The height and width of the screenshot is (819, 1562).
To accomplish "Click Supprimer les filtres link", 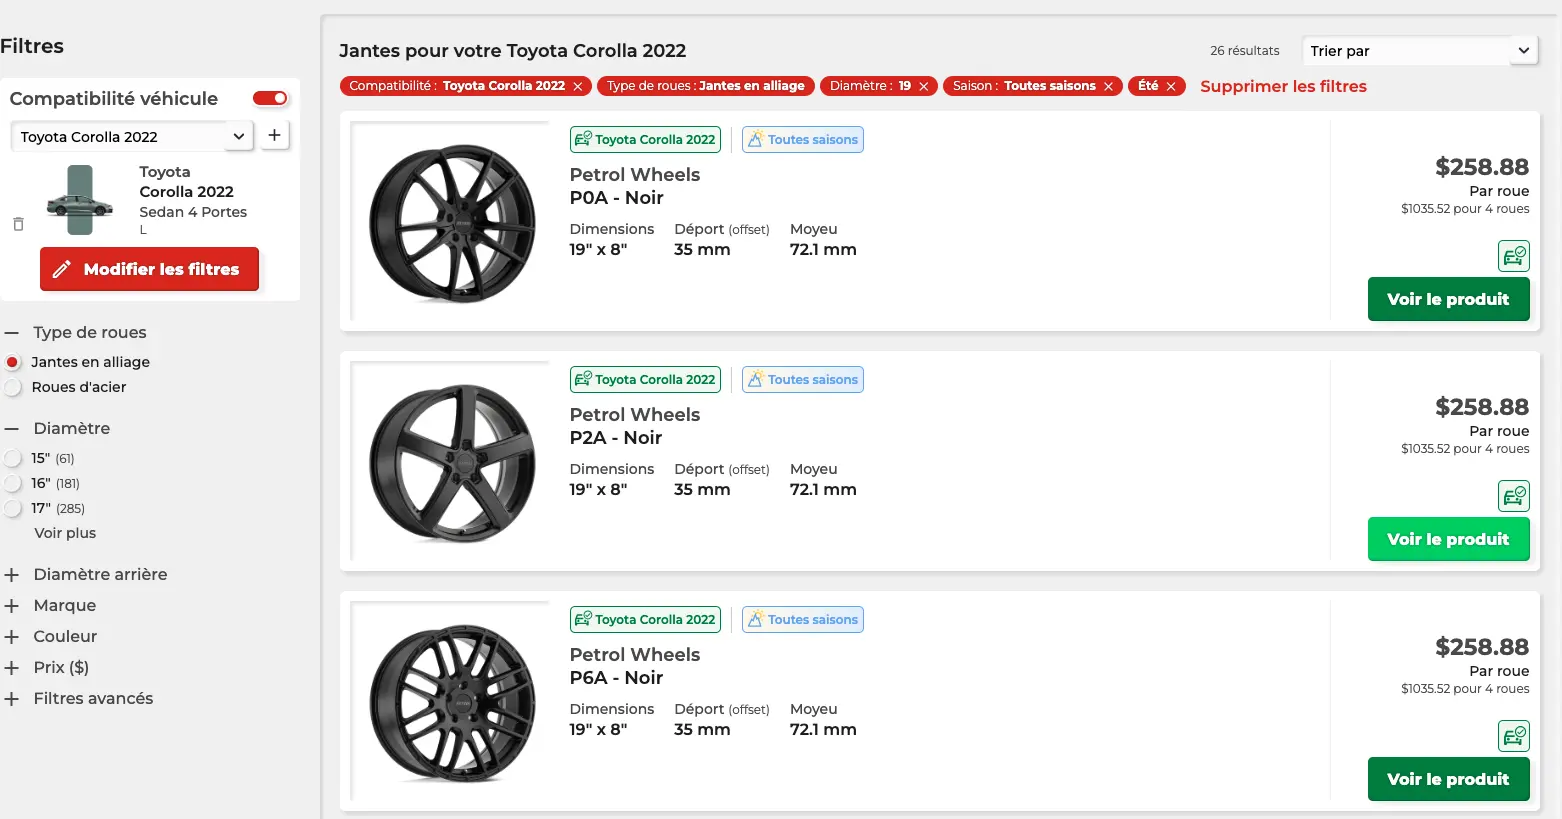I will click(1283, 86).
